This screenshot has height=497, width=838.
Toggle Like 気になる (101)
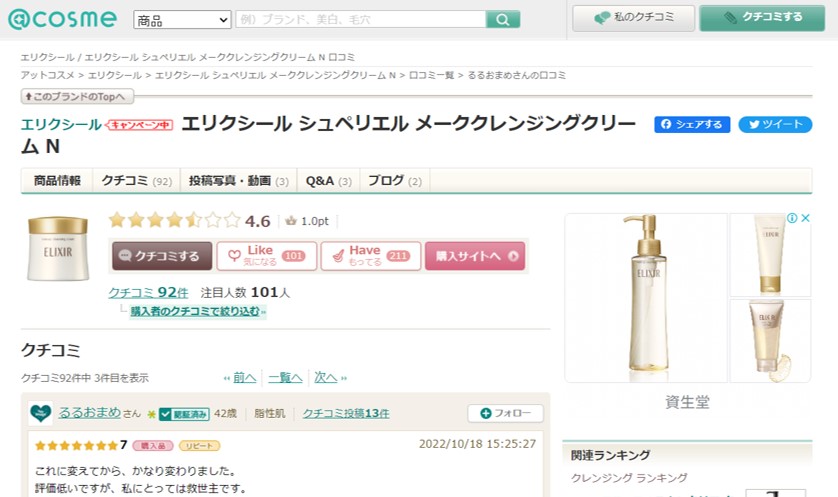click(x=267, y=256)
